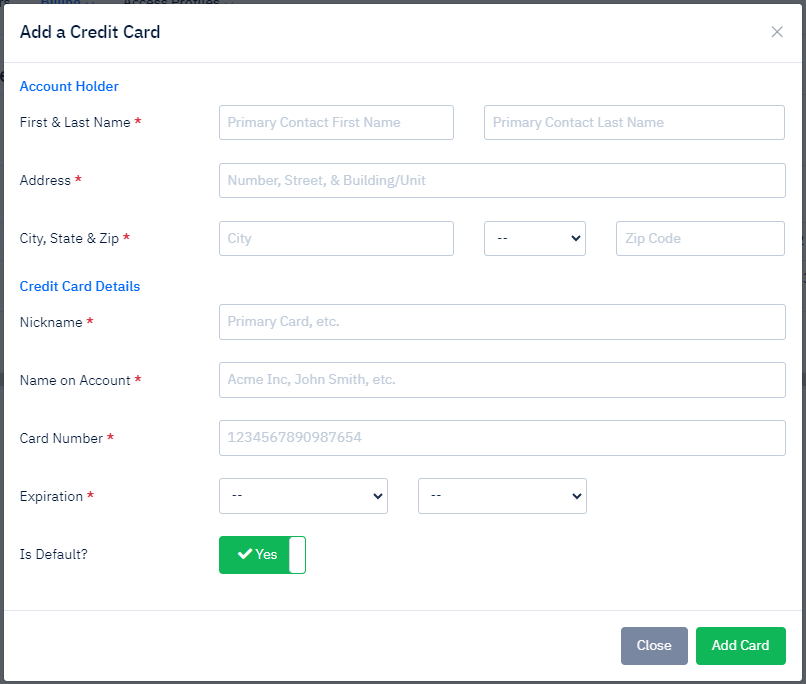Click the Add a Credit Card title
The height and width of the screenshot is (684, 806).
pyautogui.click(x=90, y=32)
